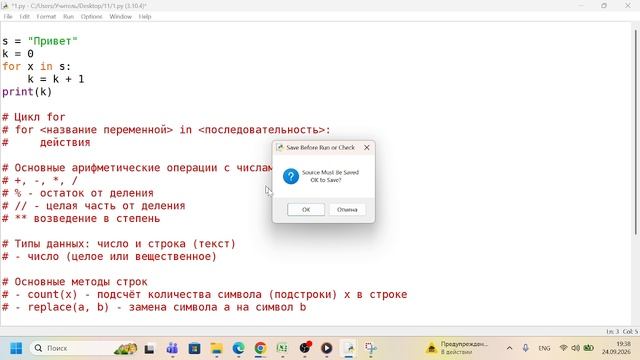Click the line k = k + 1
Viewport: 640px width, 360px height.
click(56, 79)
